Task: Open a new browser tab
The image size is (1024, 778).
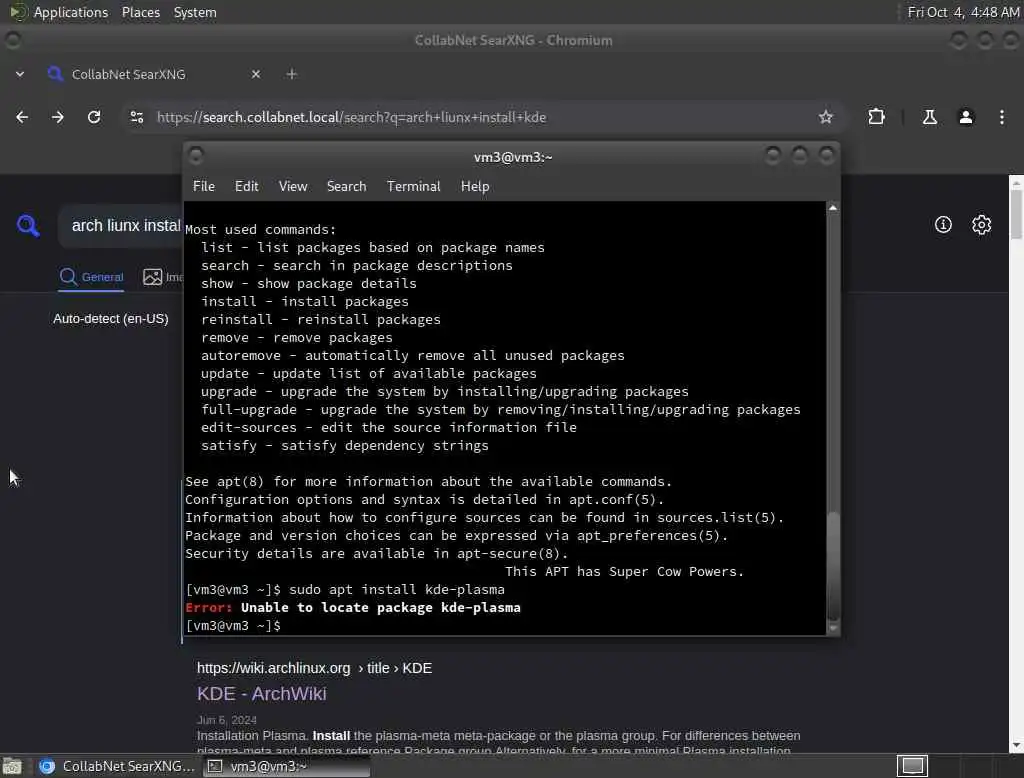Action: pyautogui.click(x=292, y=74)
